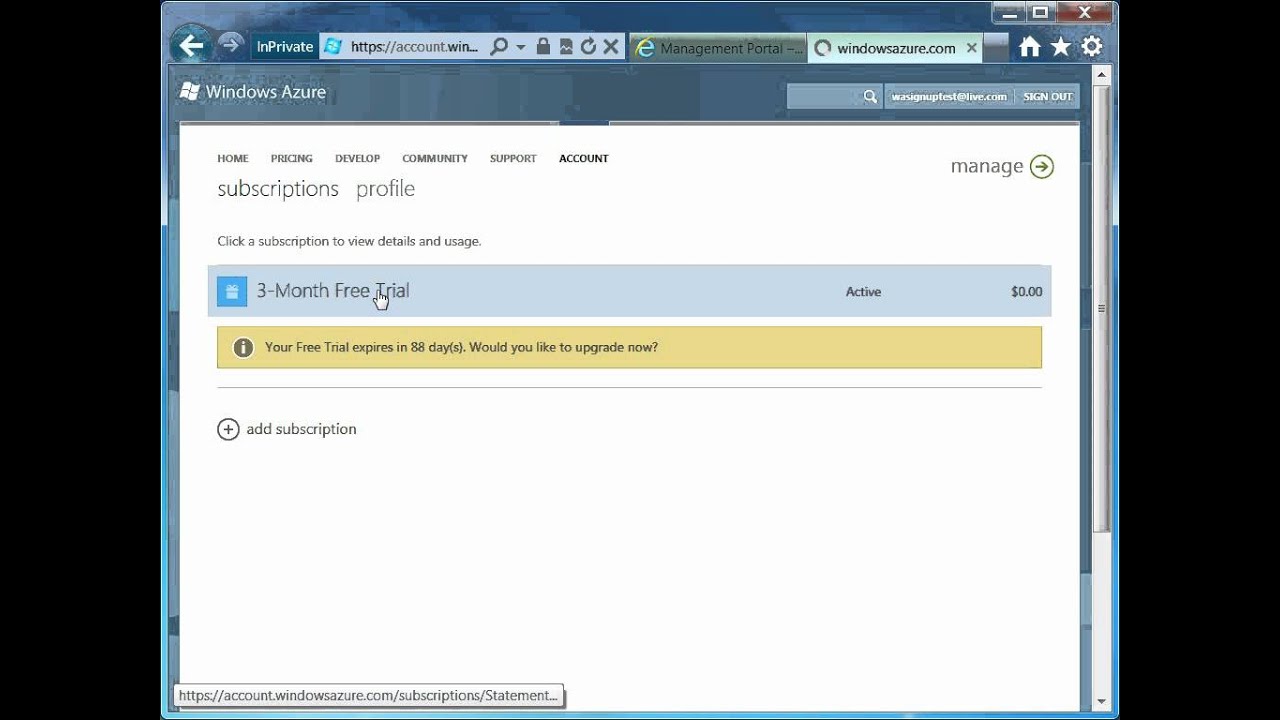Open the address bar dropdown arrow
This screenshot has width=1280, height=720.
point(521,48)
